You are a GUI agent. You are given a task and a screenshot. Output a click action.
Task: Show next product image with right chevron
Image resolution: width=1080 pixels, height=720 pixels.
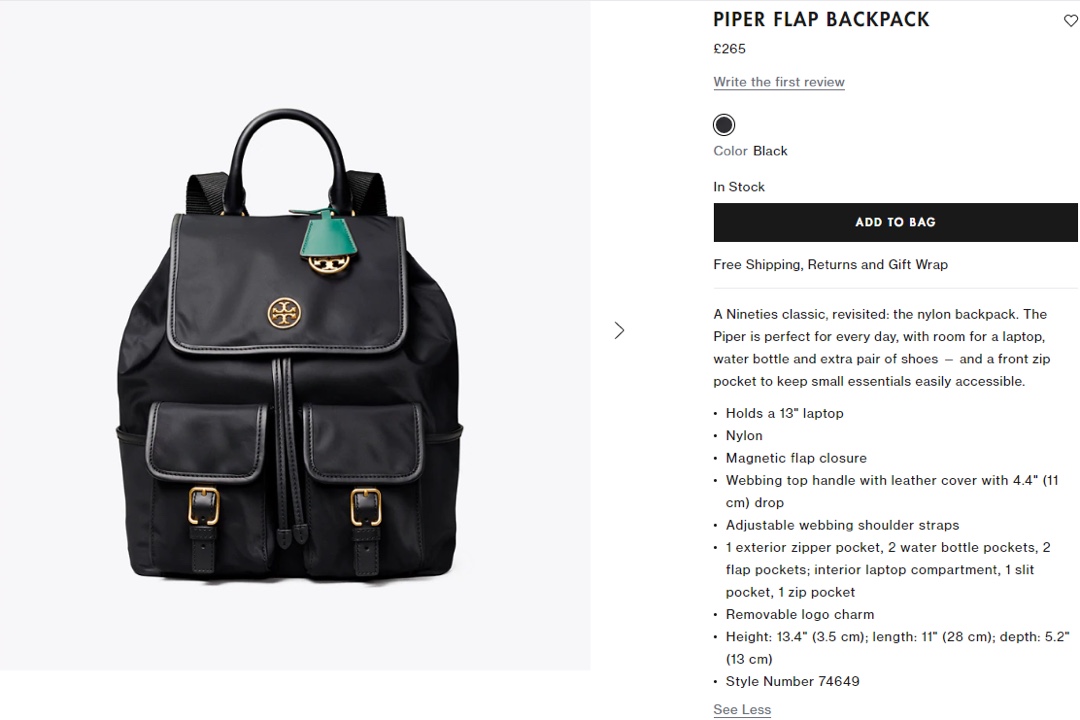[x=619, y=331]
